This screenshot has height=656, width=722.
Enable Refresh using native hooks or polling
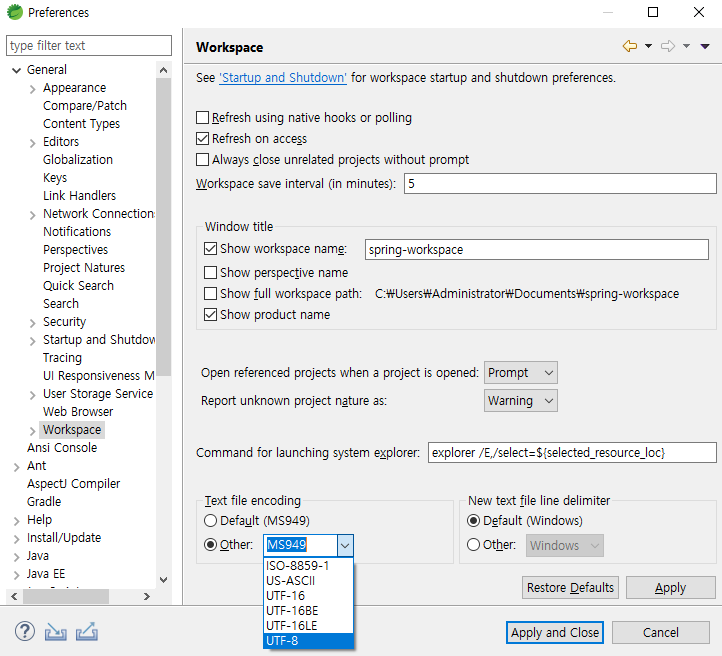(x=202, y=117)
